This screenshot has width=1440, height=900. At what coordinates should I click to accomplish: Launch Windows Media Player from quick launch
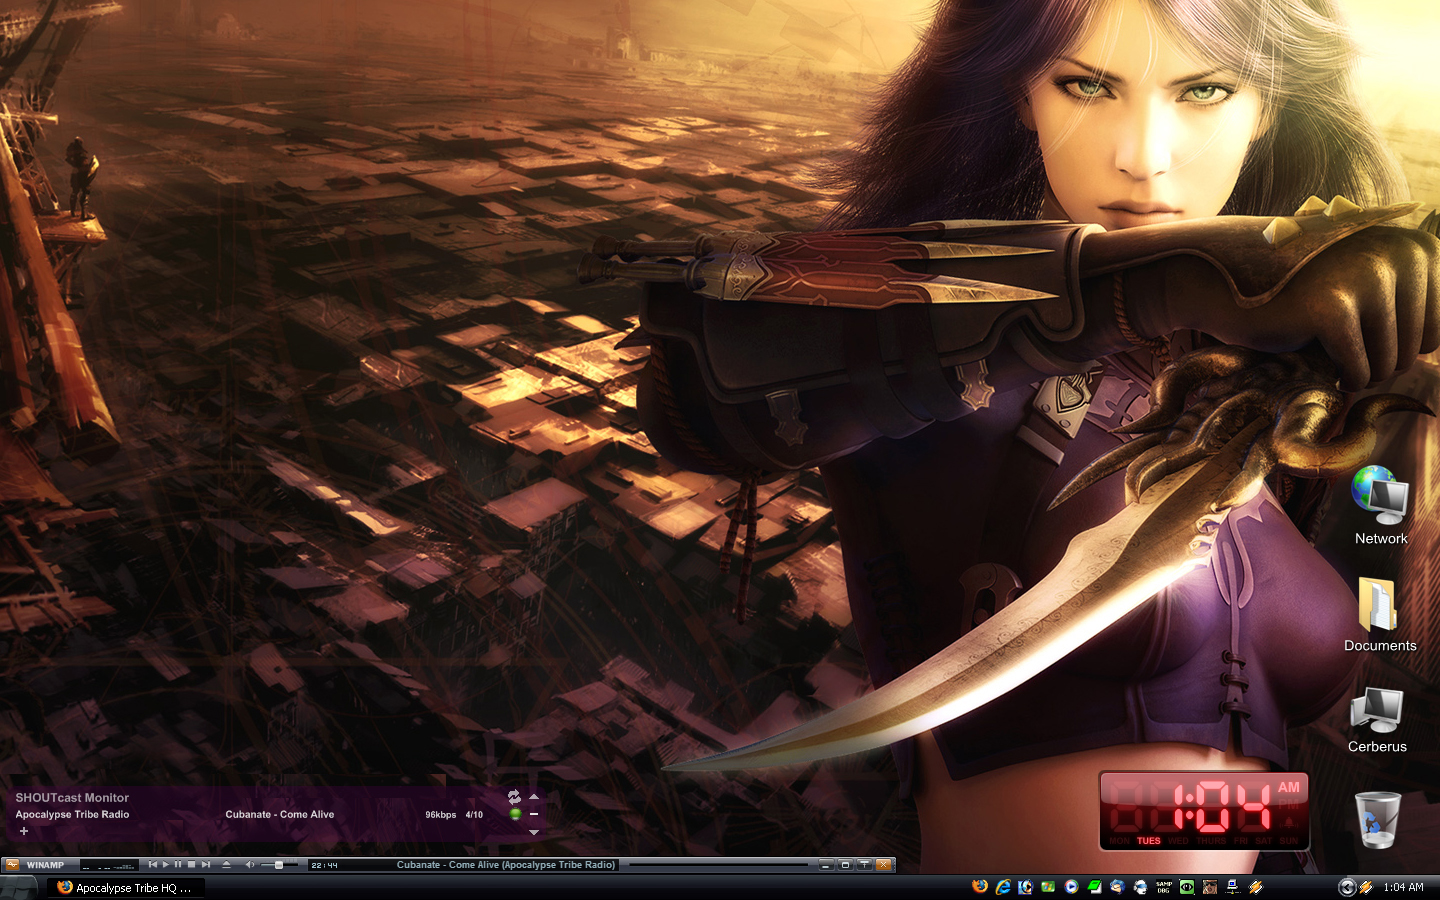click(x=1071, y=887)
